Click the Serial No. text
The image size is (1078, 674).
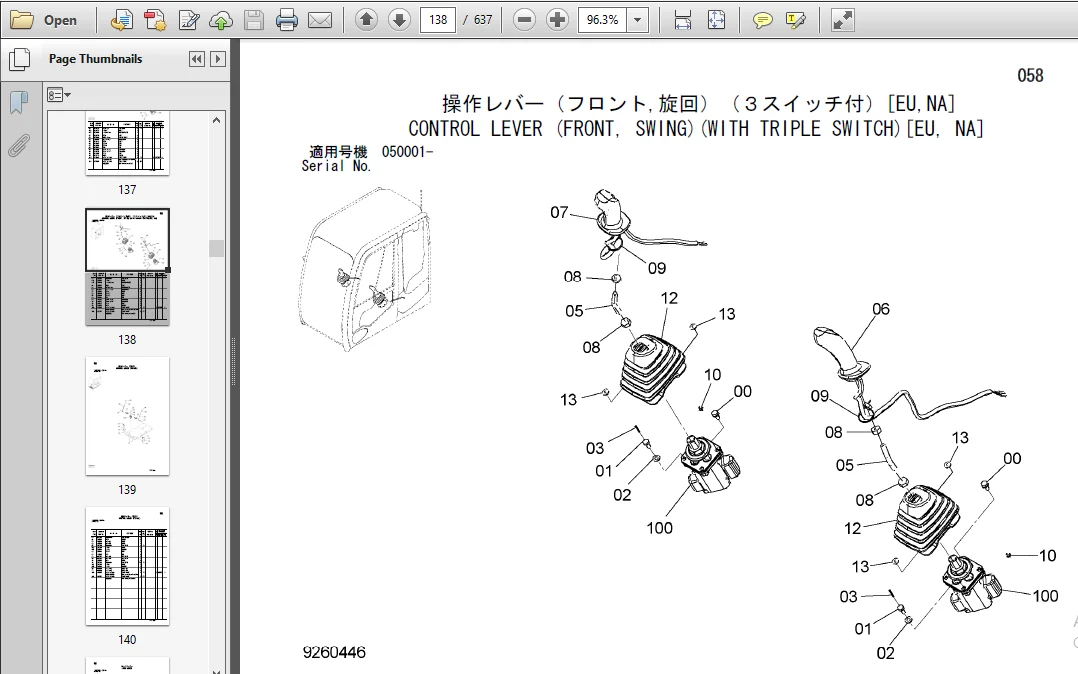click(336, 166)
